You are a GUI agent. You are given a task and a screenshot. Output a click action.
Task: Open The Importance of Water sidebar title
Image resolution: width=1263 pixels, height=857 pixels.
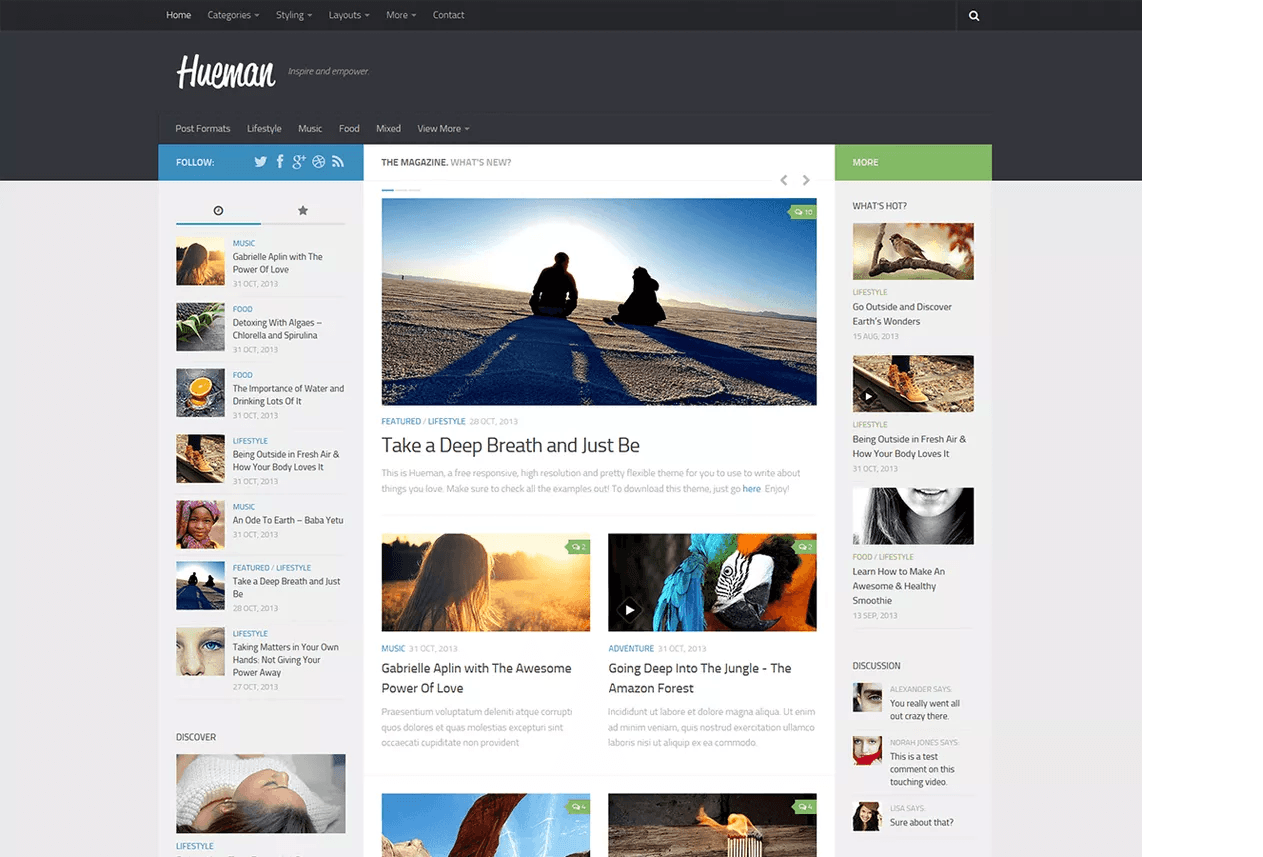[x=288, y=395]
